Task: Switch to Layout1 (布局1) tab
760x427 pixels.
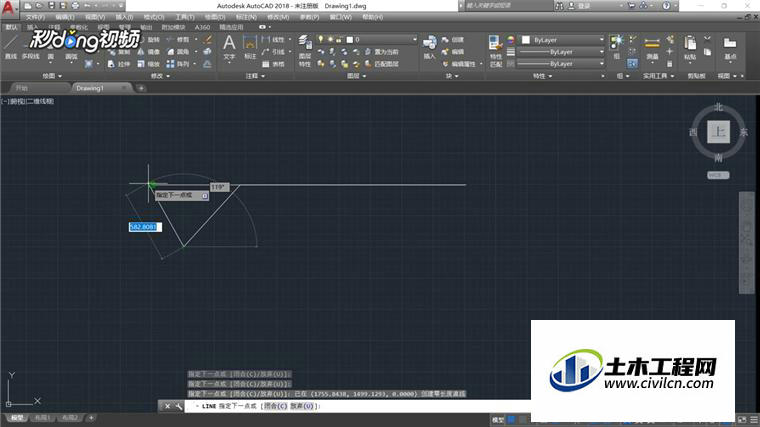Action: pyautogui.click(x=42, y=418)
